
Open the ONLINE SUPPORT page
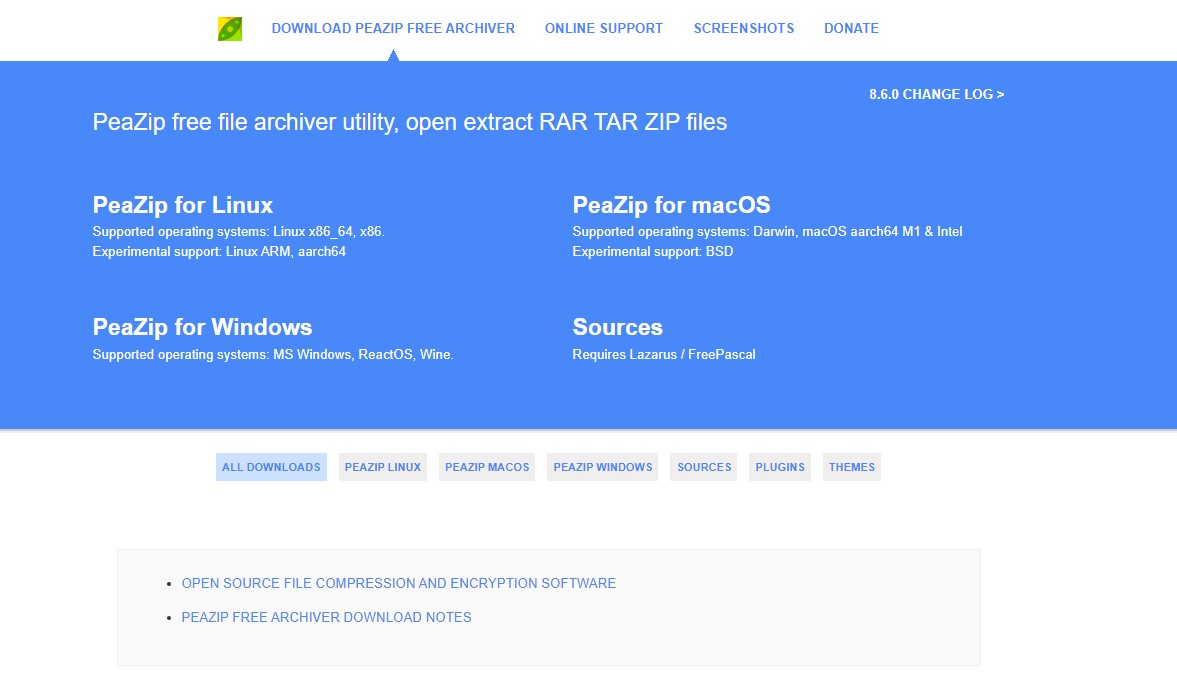point(603,28)
